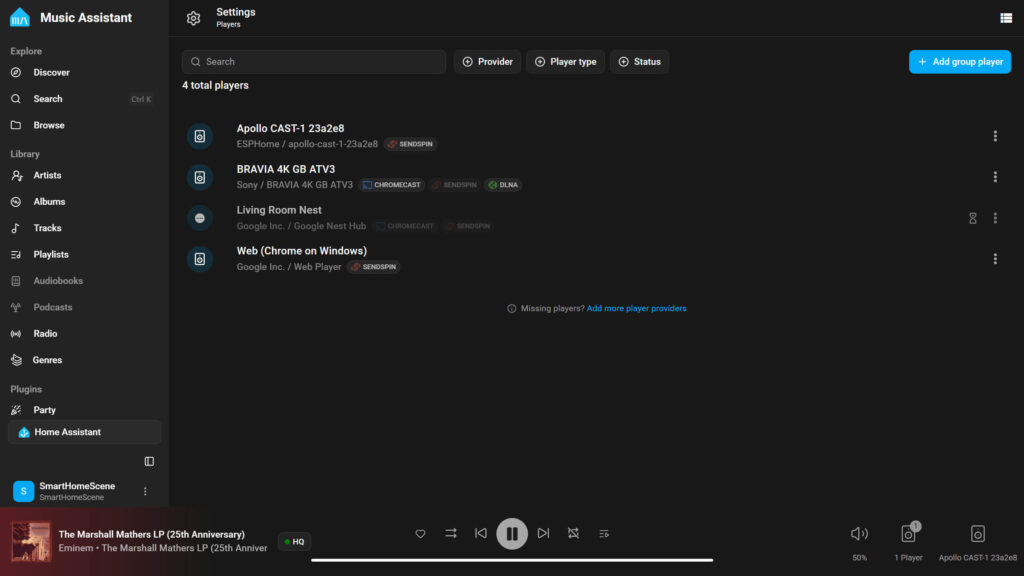Click the Living Room Nest disabled icon

[200, 218]
